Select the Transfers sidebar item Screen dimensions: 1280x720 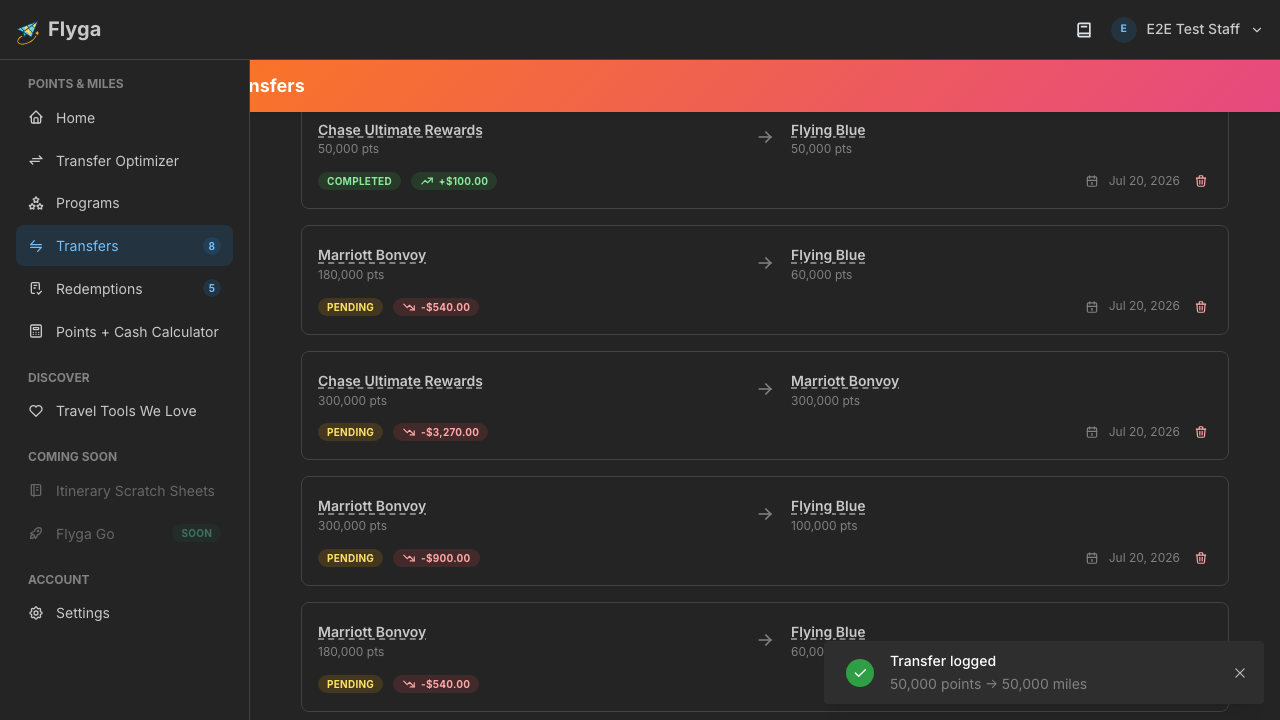(124, 246)
